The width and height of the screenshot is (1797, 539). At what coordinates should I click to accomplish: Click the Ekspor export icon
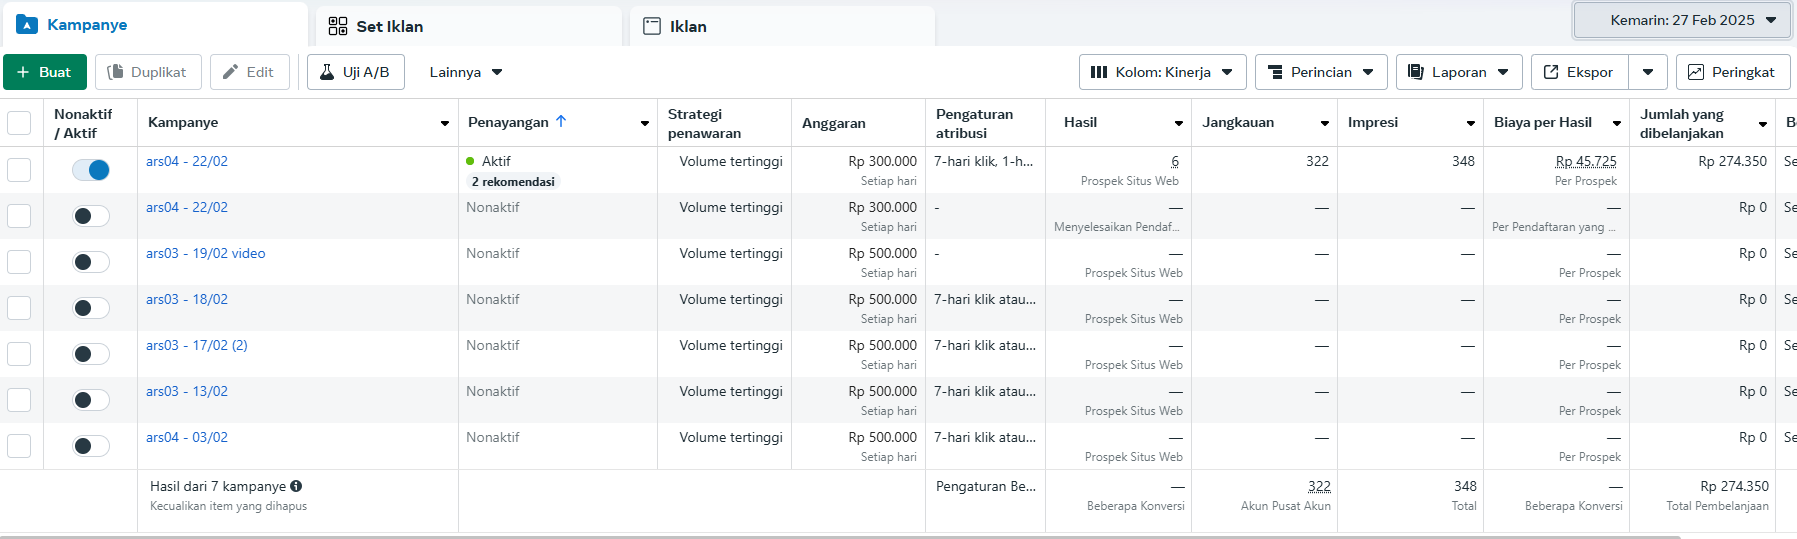pos(1551,72)
